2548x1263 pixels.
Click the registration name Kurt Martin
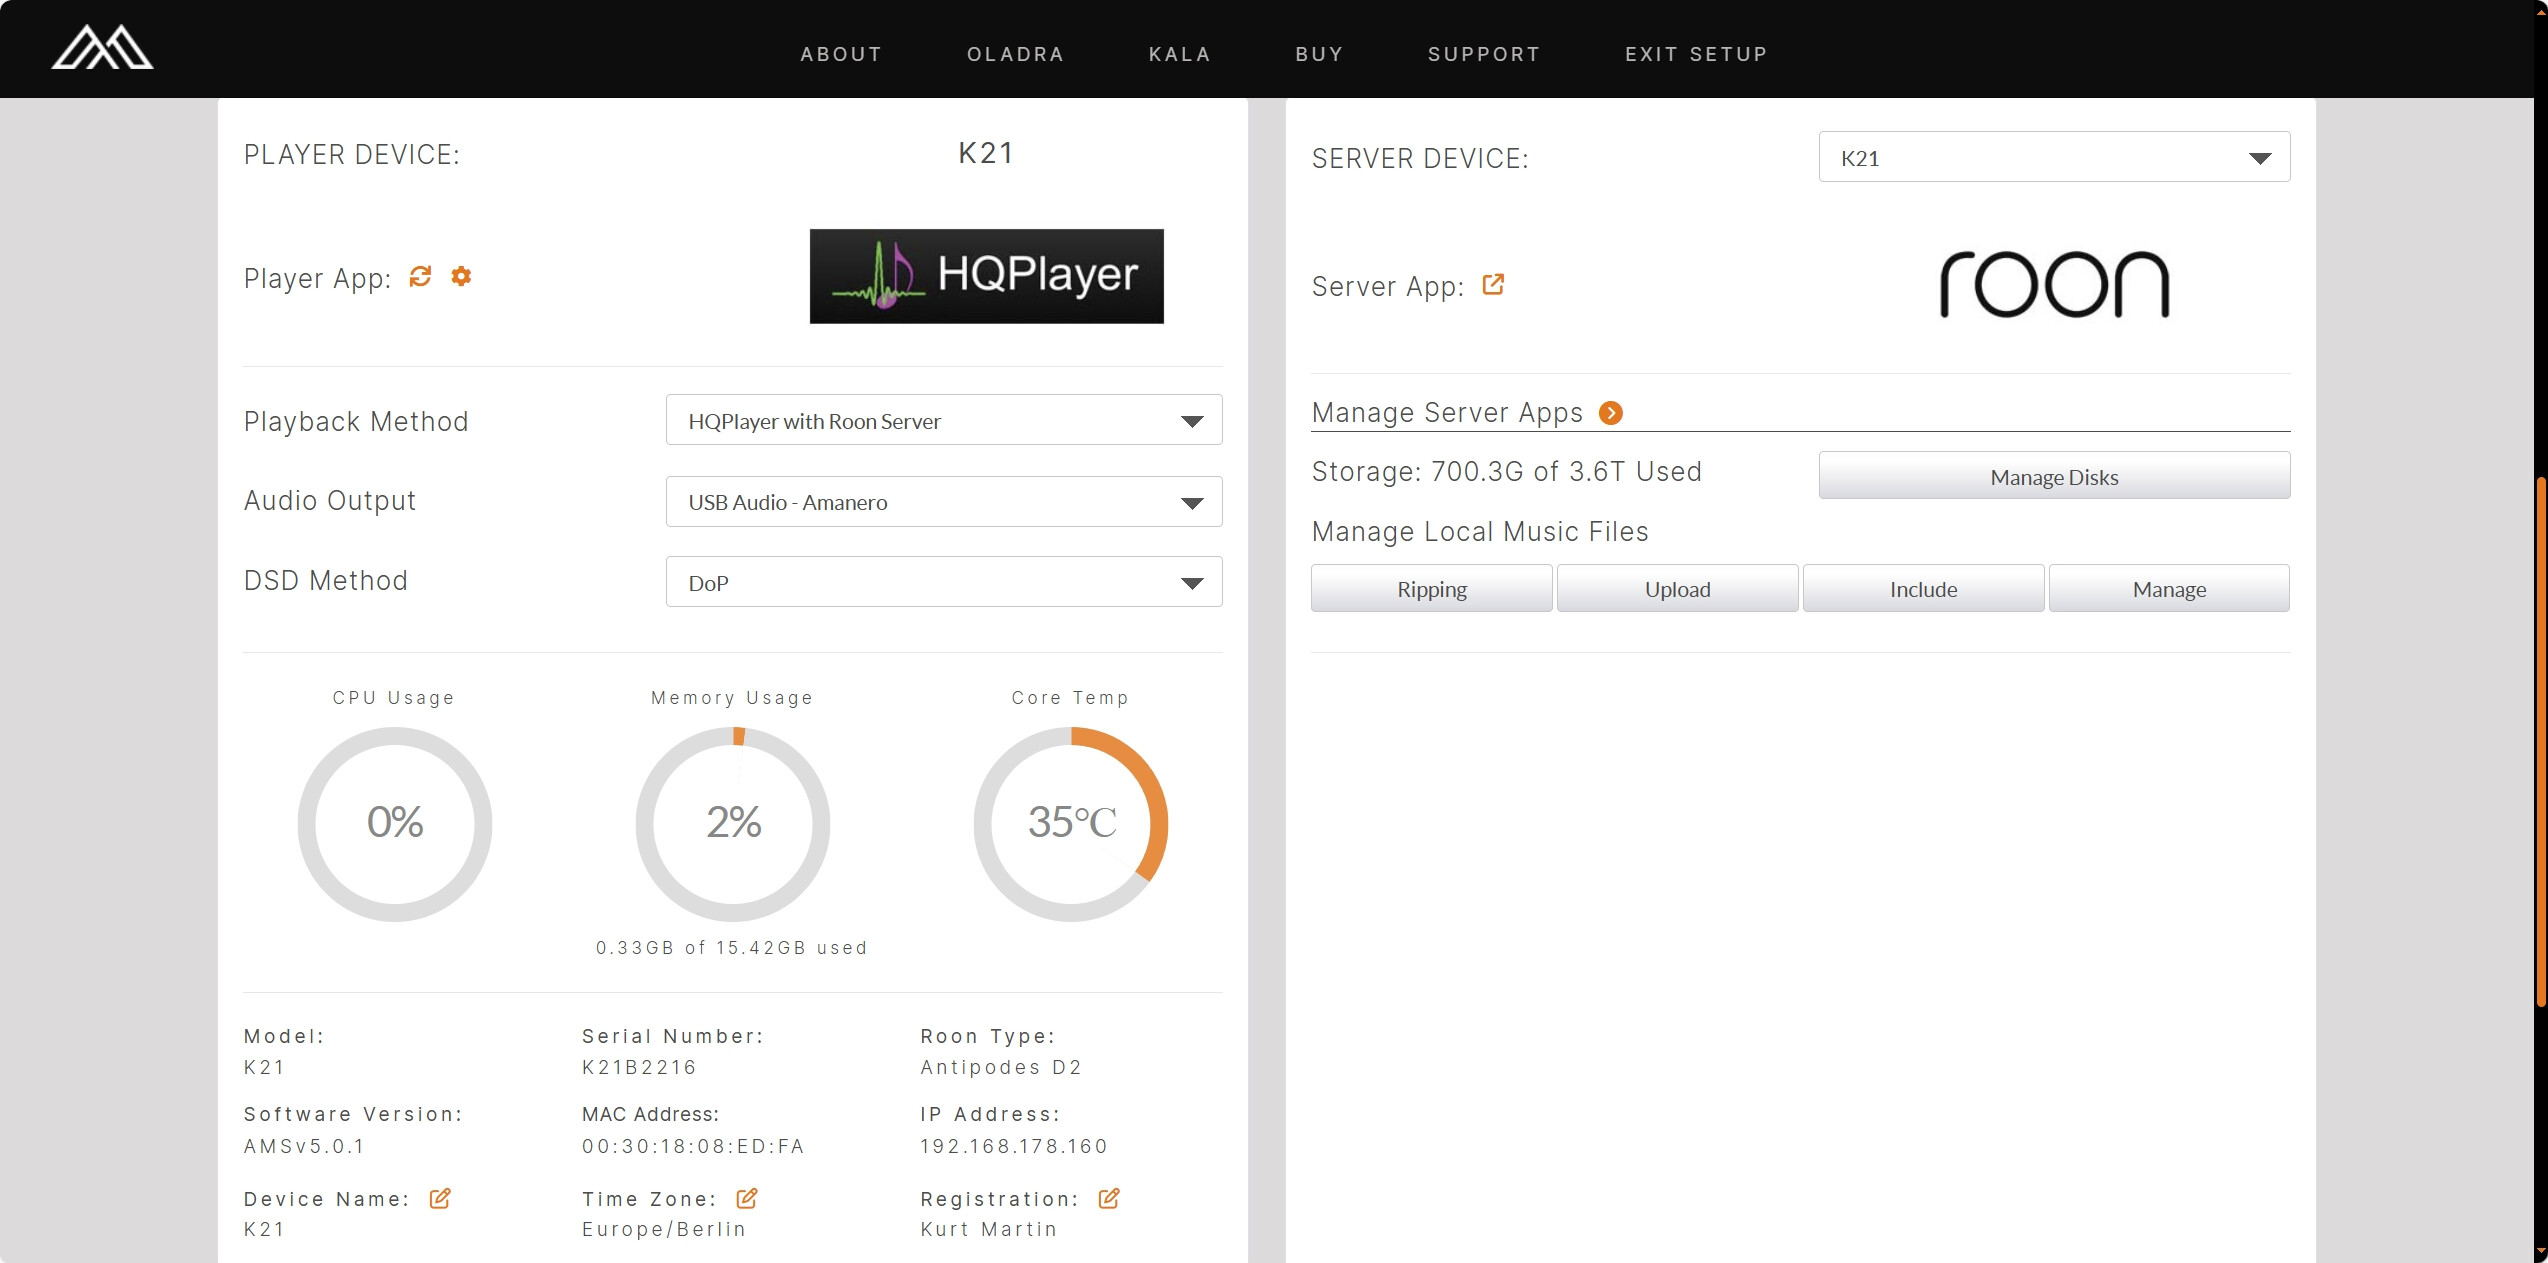pyautogui.click(x=988, y=1229)
